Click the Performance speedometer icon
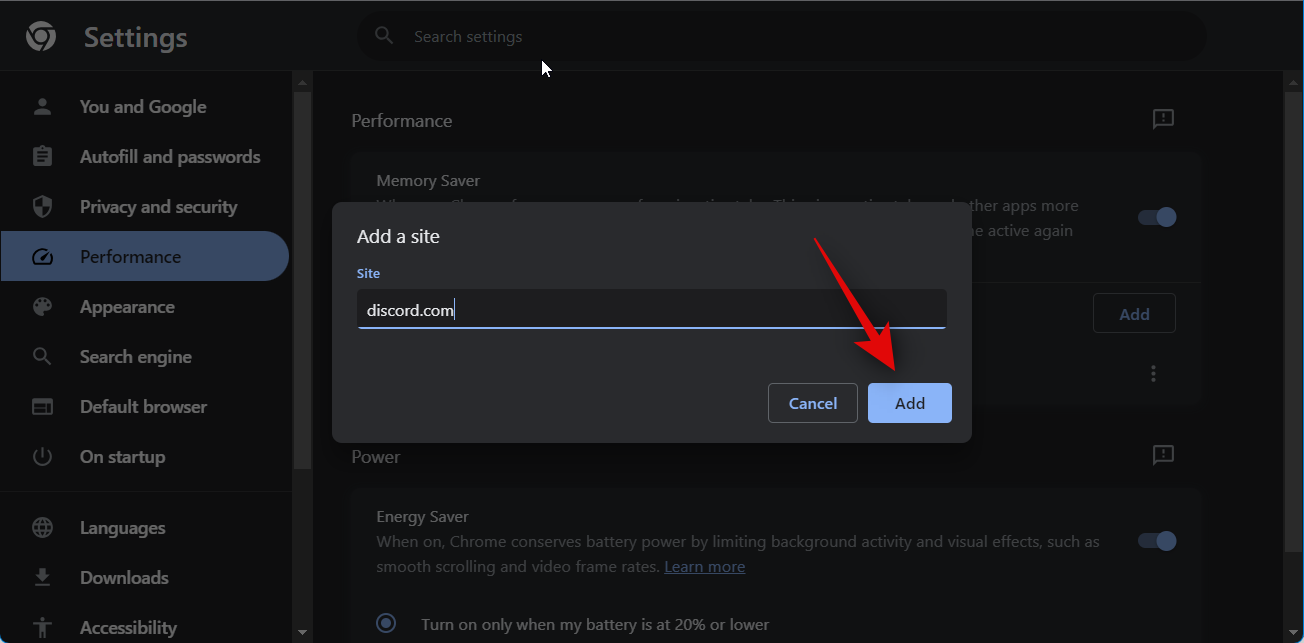 [x=42, y=257]
